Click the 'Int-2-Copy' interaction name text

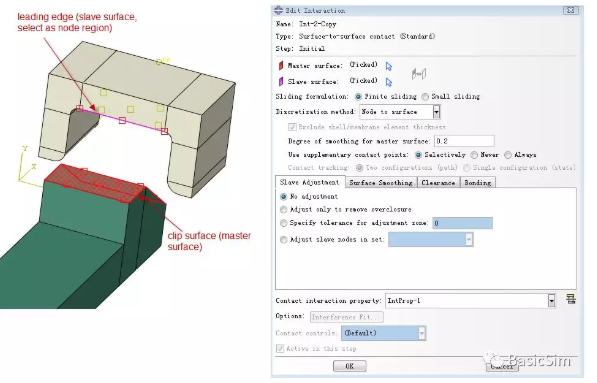click(318, 24)
